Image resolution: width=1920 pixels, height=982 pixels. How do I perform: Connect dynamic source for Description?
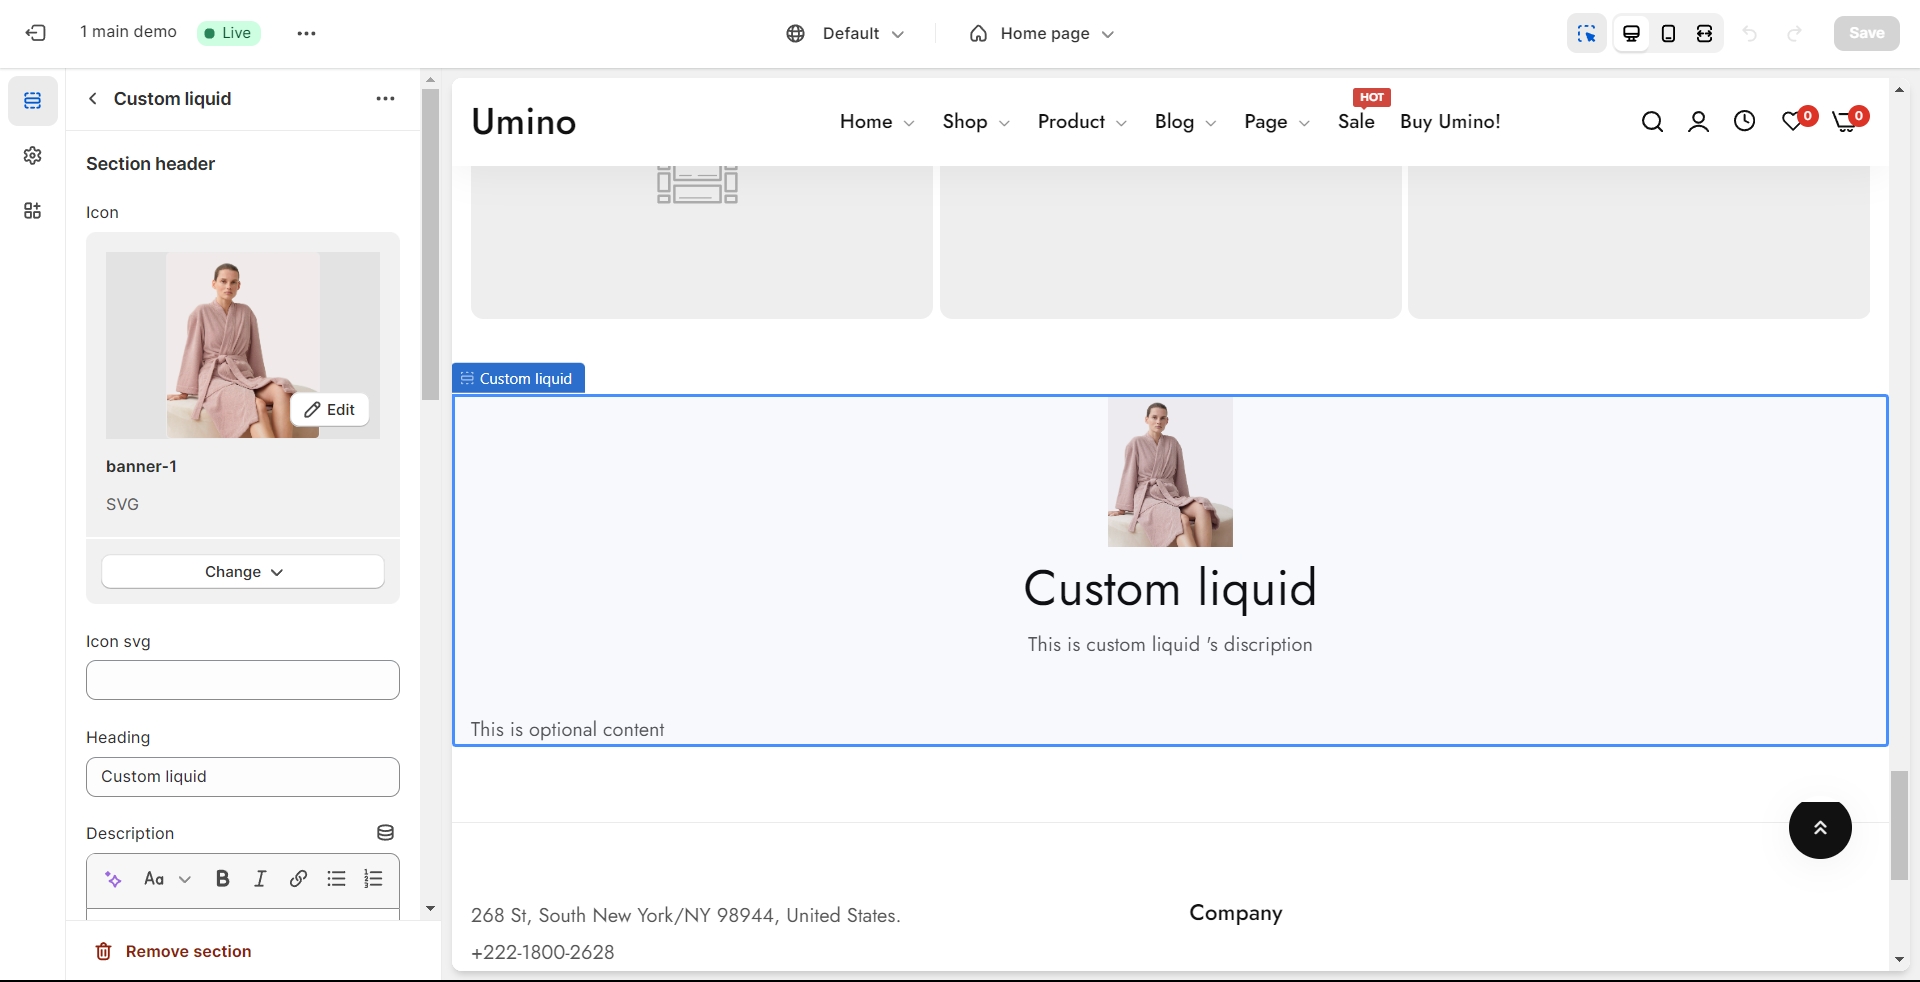coord(385,833)
